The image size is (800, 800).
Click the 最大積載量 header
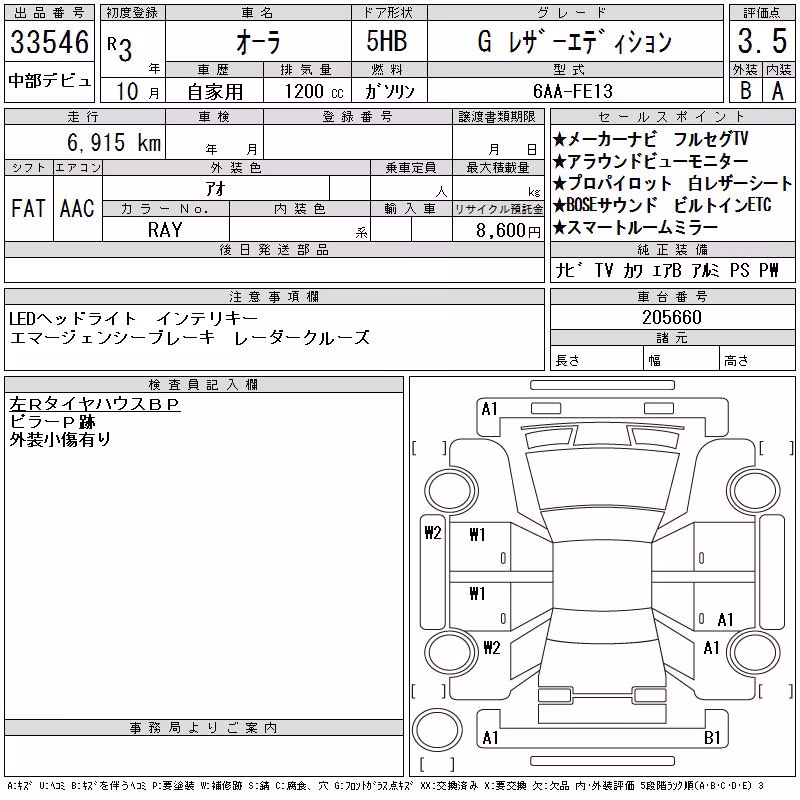497,167
